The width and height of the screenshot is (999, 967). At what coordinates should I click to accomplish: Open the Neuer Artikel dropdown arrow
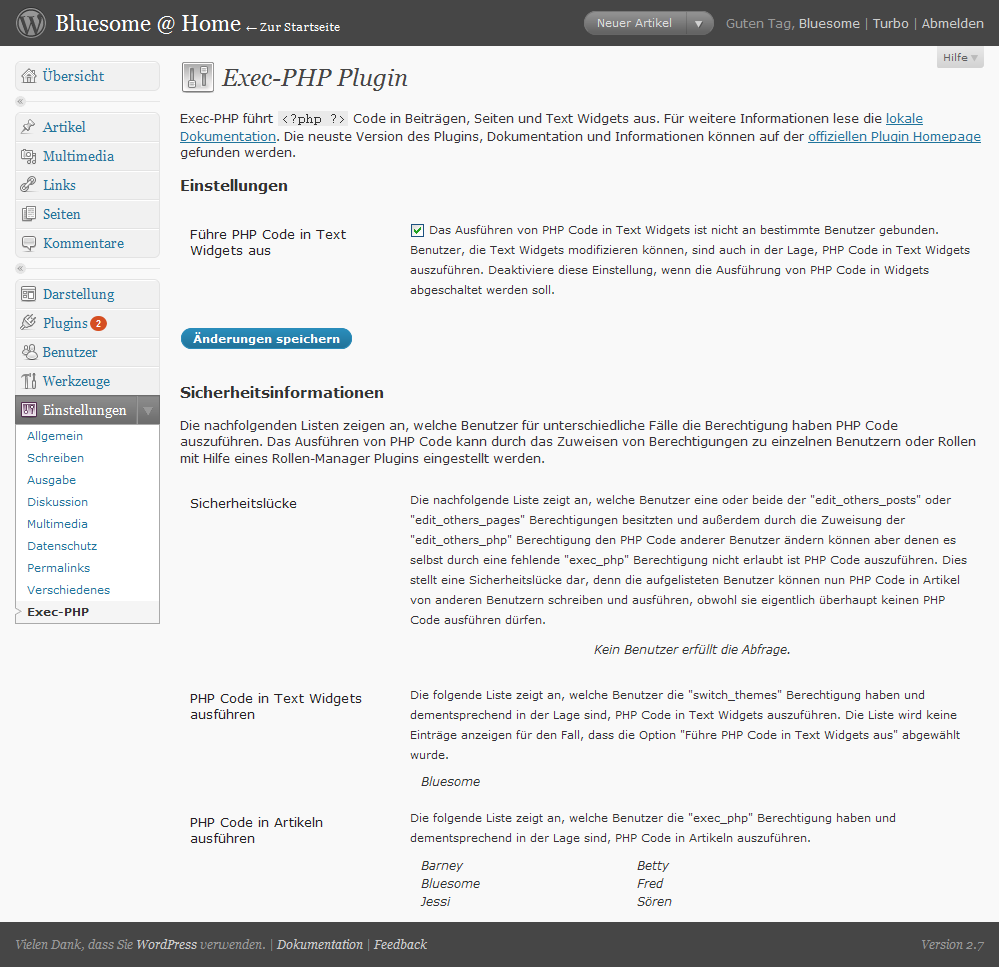pos(700,23)
